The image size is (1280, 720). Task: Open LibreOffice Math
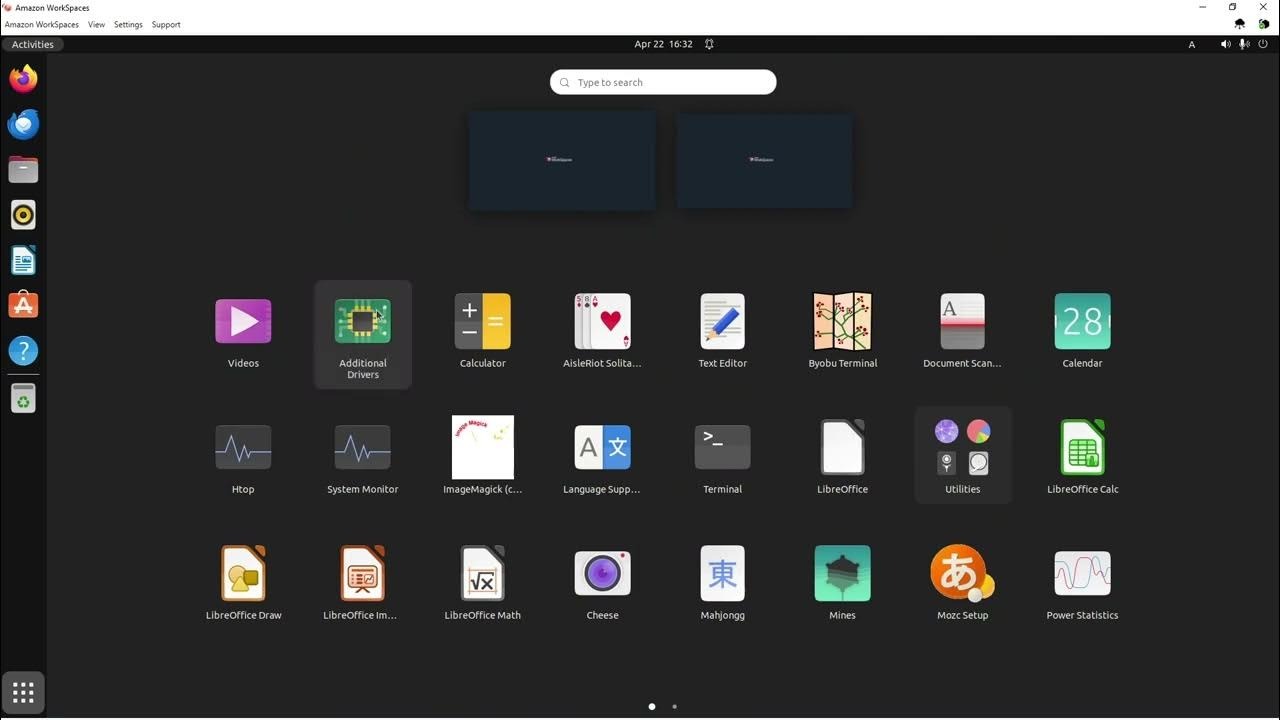(483, 574)
